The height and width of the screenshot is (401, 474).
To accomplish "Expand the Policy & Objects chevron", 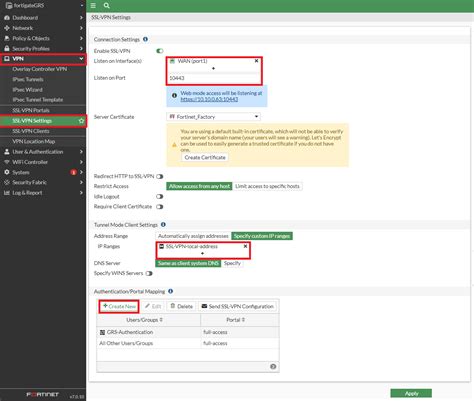I will tap(81, 38).
